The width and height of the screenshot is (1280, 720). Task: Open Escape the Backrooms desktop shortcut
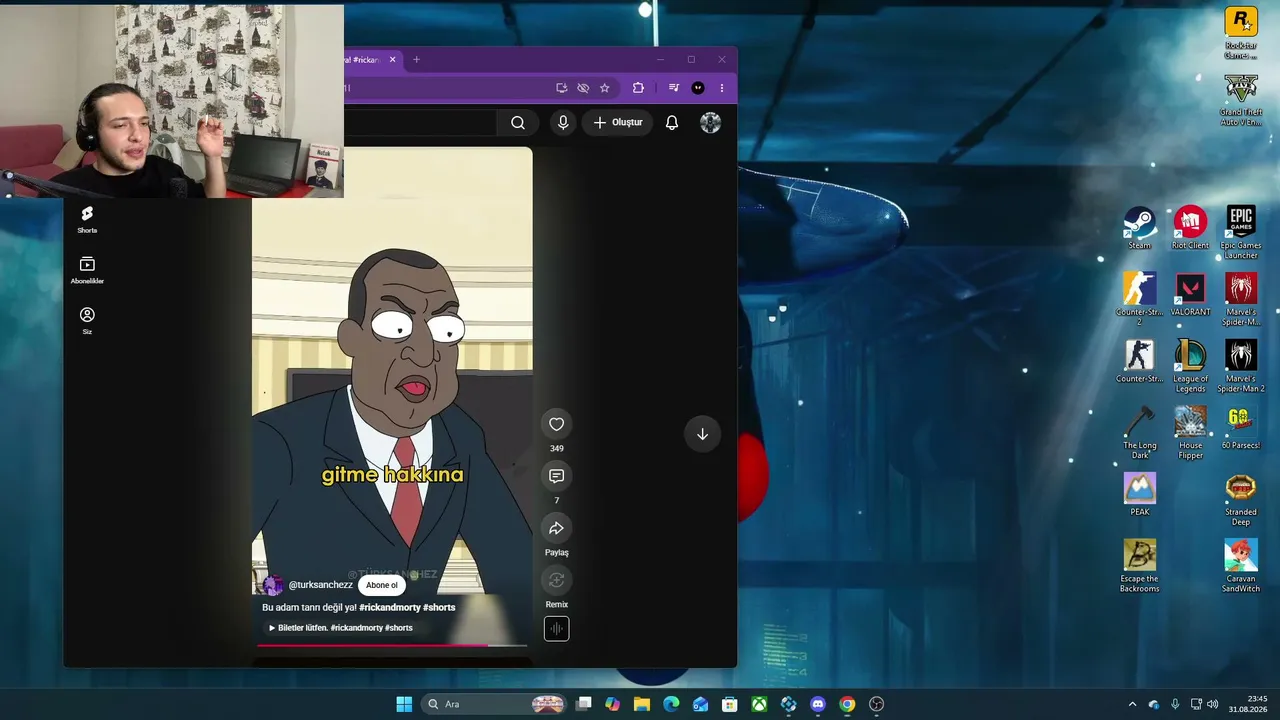tap(1139, 566)
